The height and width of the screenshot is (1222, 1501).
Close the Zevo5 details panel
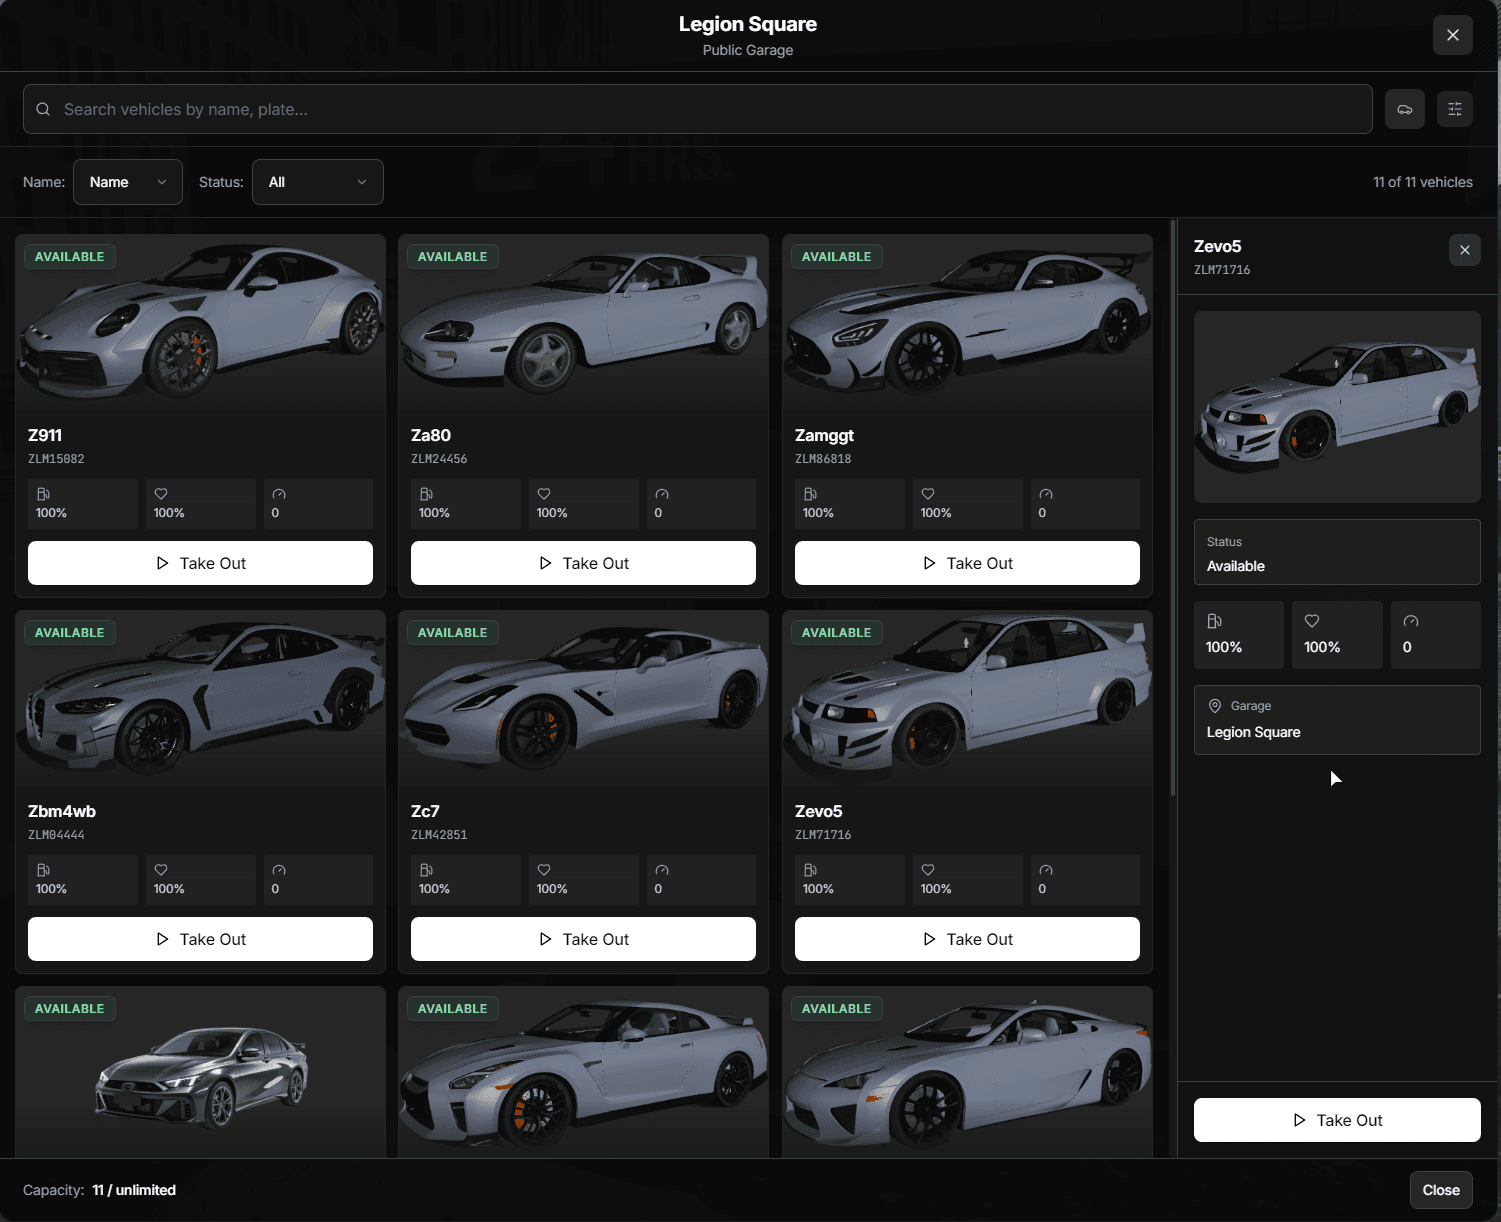[1464, 250]
